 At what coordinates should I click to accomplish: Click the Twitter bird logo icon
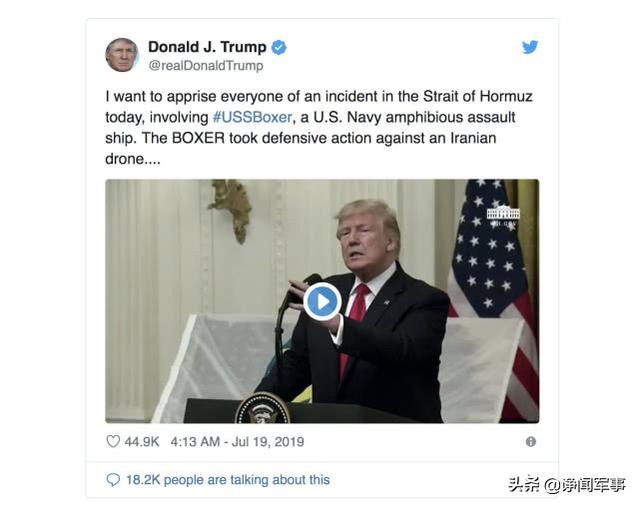tap(530, 47)
